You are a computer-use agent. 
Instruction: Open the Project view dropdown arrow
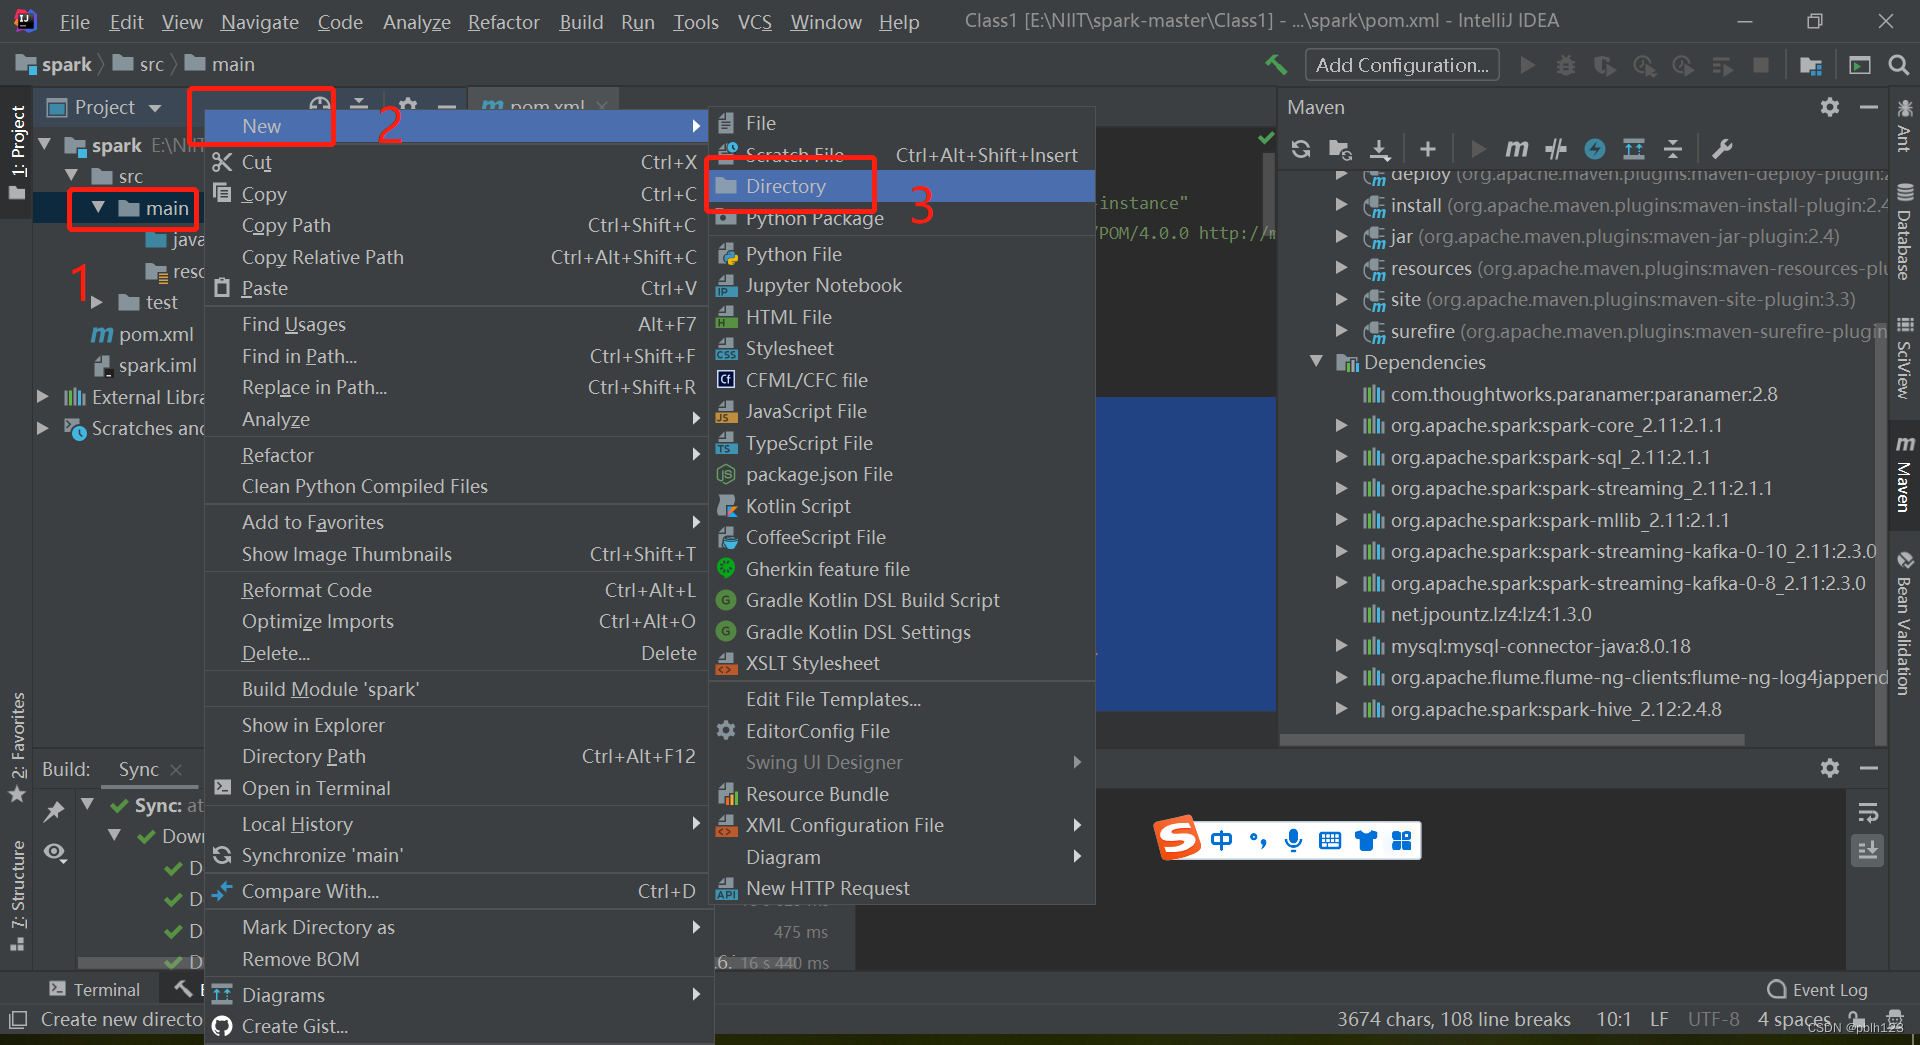pos(155,108)
